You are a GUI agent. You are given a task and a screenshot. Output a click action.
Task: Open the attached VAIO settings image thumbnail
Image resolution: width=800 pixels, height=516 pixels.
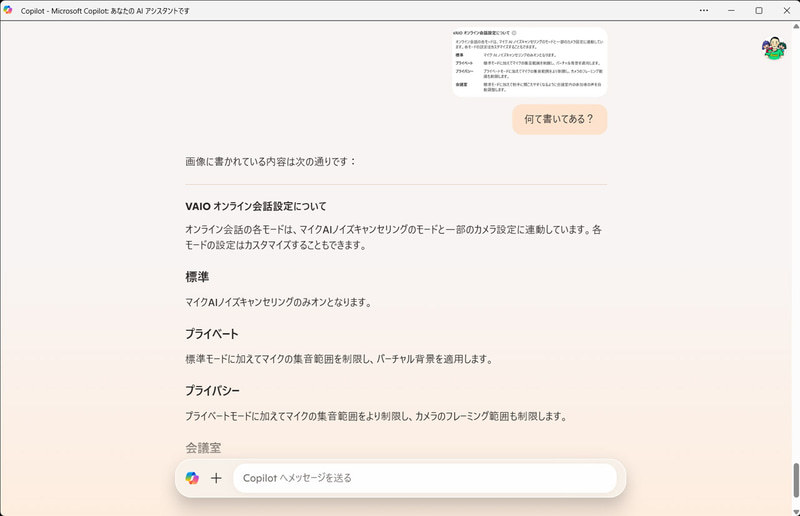point(529,62)
